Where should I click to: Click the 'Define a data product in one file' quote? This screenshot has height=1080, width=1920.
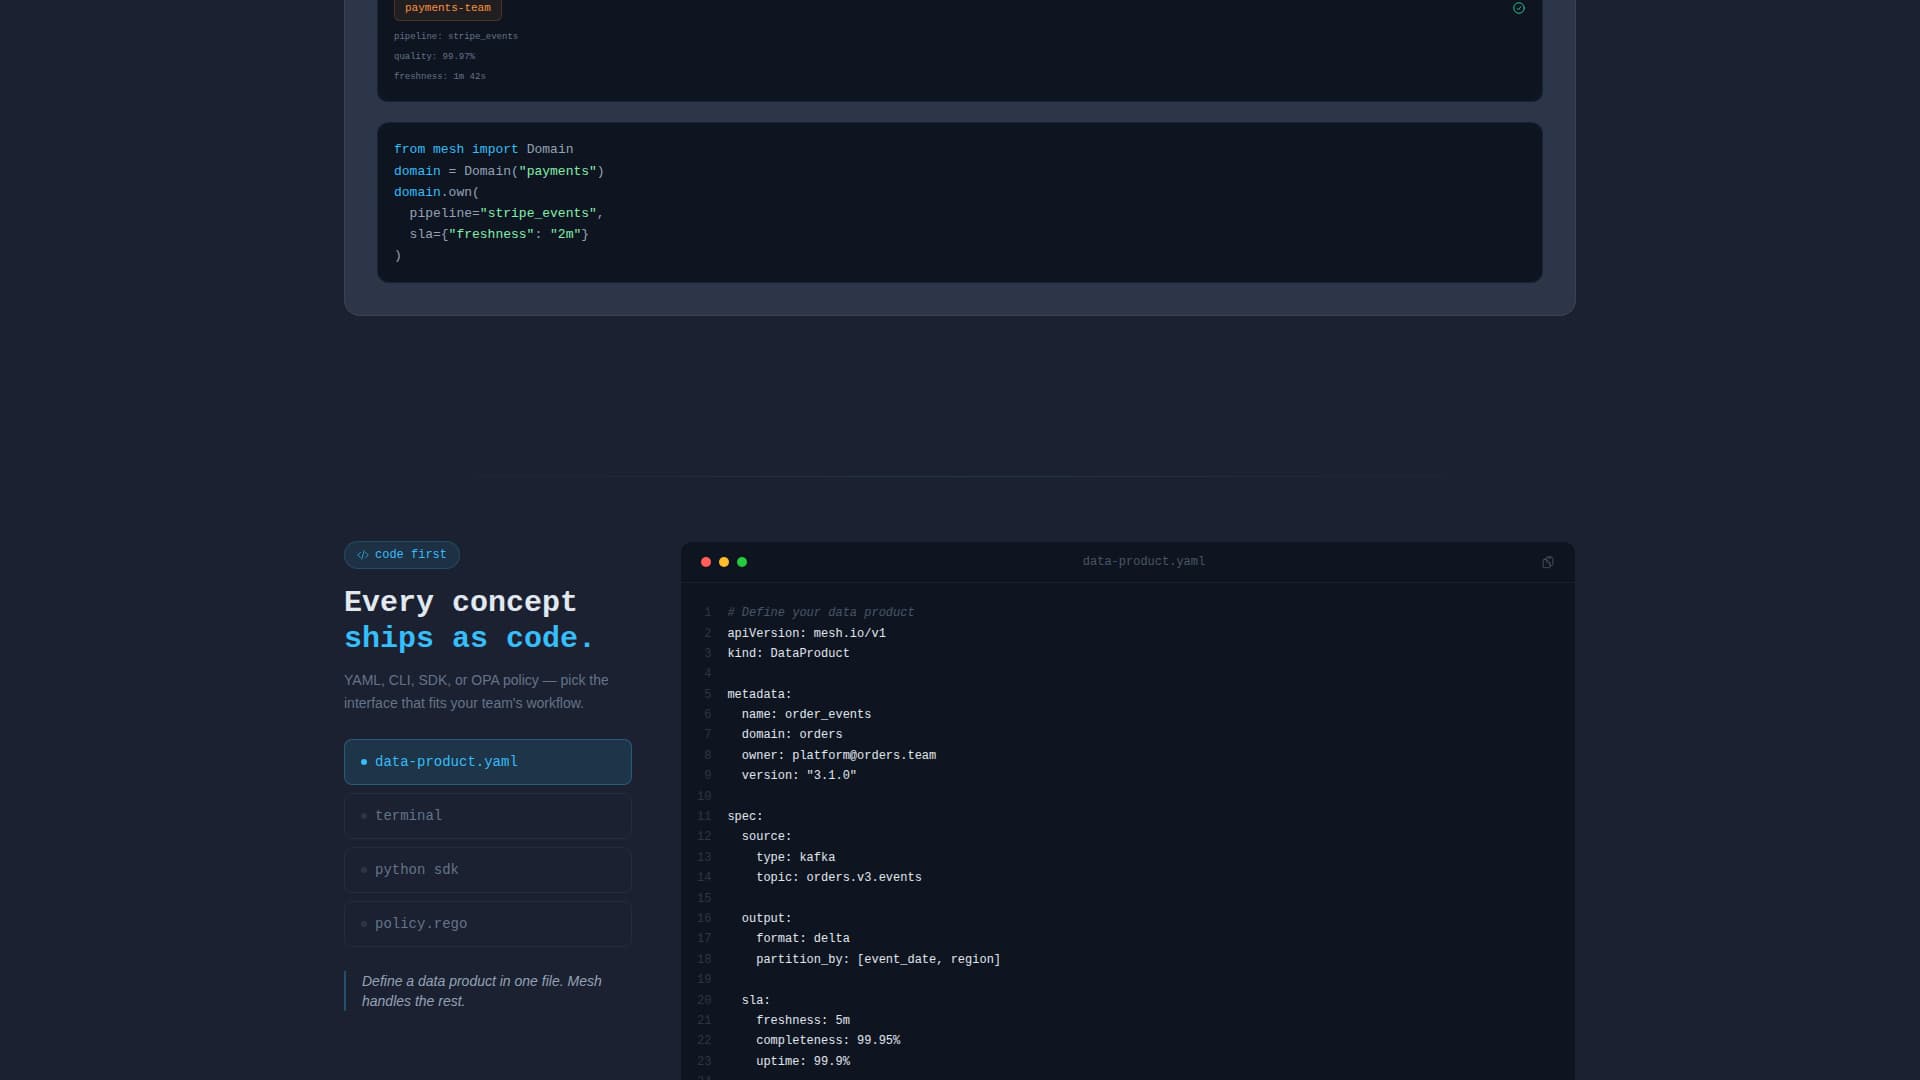[x=482, y=991]
